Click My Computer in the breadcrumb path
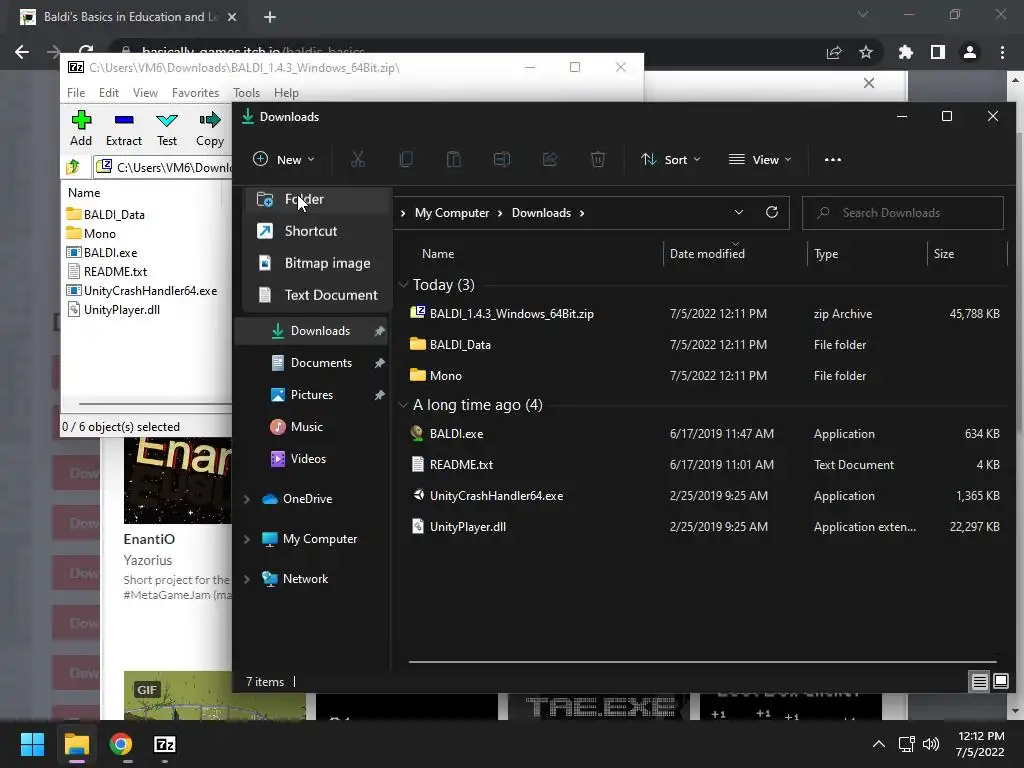The image size is (1024, 768). 452,213
